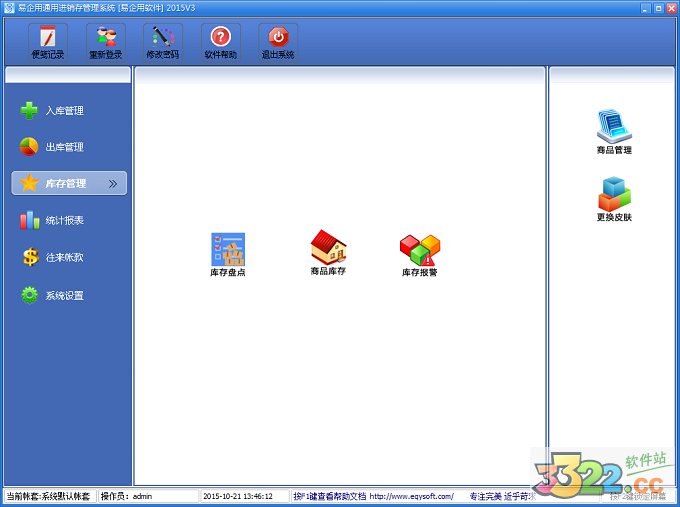Viewport: 680px width, 507px height.
Task: Click the application icon in the title bar
Action: click(x=9, y=8)
